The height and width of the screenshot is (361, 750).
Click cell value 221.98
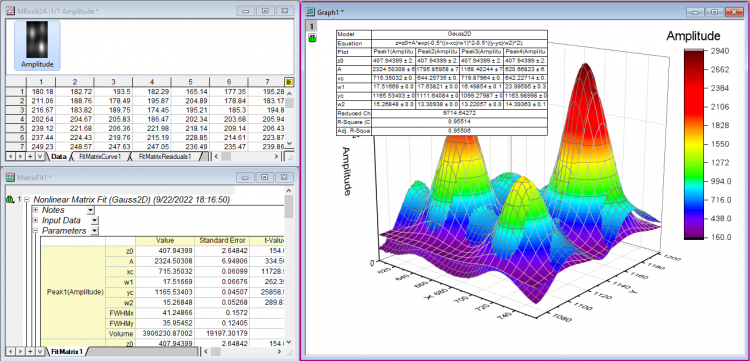coord(152,129)
